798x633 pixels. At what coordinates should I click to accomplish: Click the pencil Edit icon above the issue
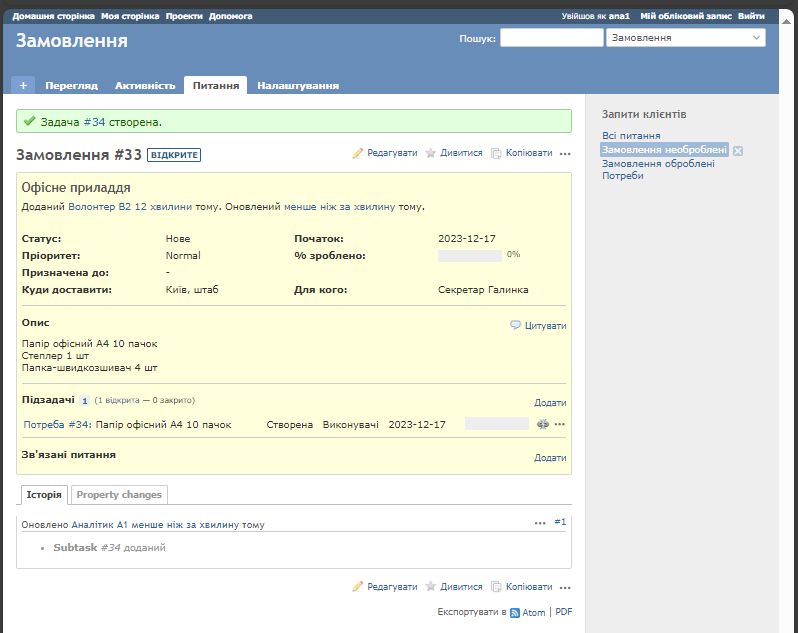point(358,153)
